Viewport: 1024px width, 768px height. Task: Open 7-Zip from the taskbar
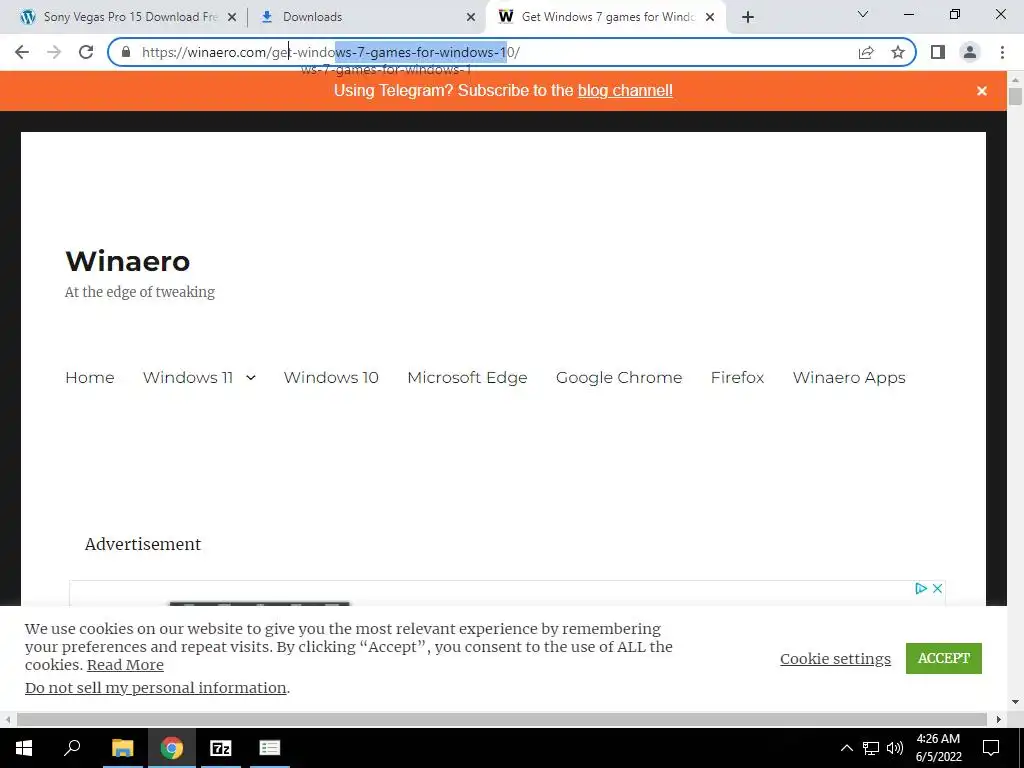point(221,748)
